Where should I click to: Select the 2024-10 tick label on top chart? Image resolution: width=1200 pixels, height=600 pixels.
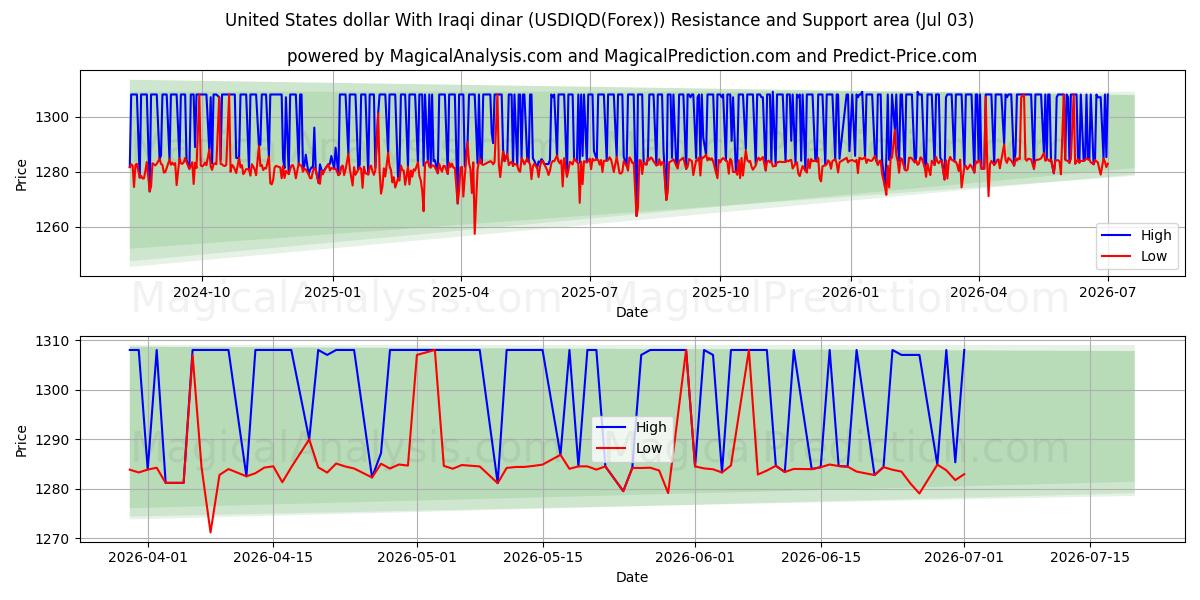point(202,292)
